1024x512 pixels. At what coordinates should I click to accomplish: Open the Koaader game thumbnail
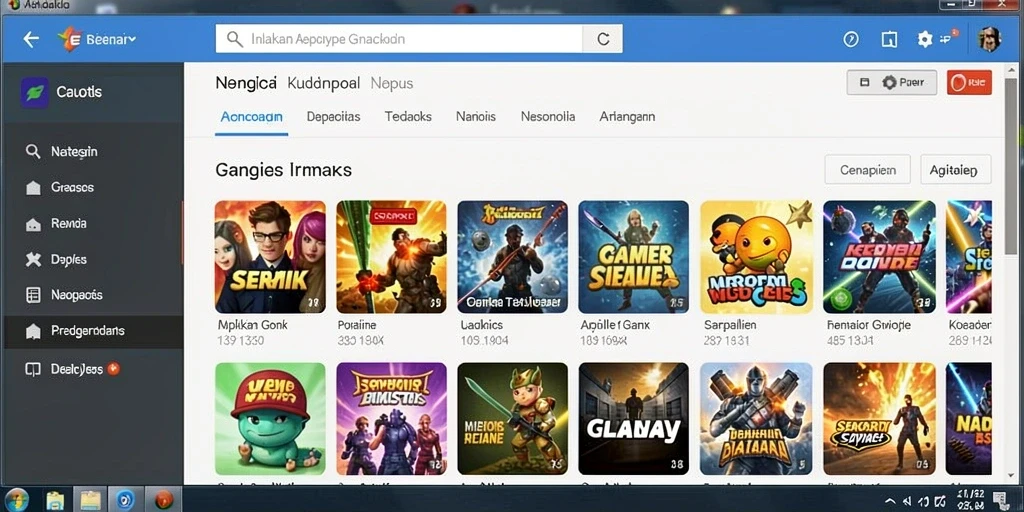click(968, 257)
